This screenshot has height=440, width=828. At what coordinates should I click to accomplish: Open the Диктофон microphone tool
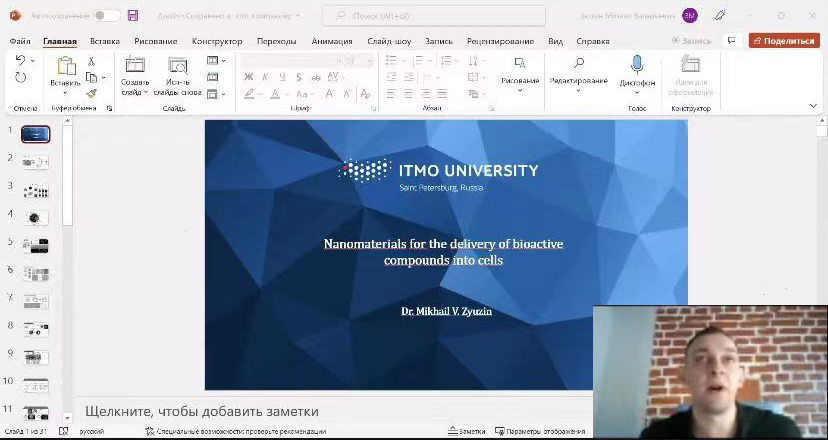(637, 66)
